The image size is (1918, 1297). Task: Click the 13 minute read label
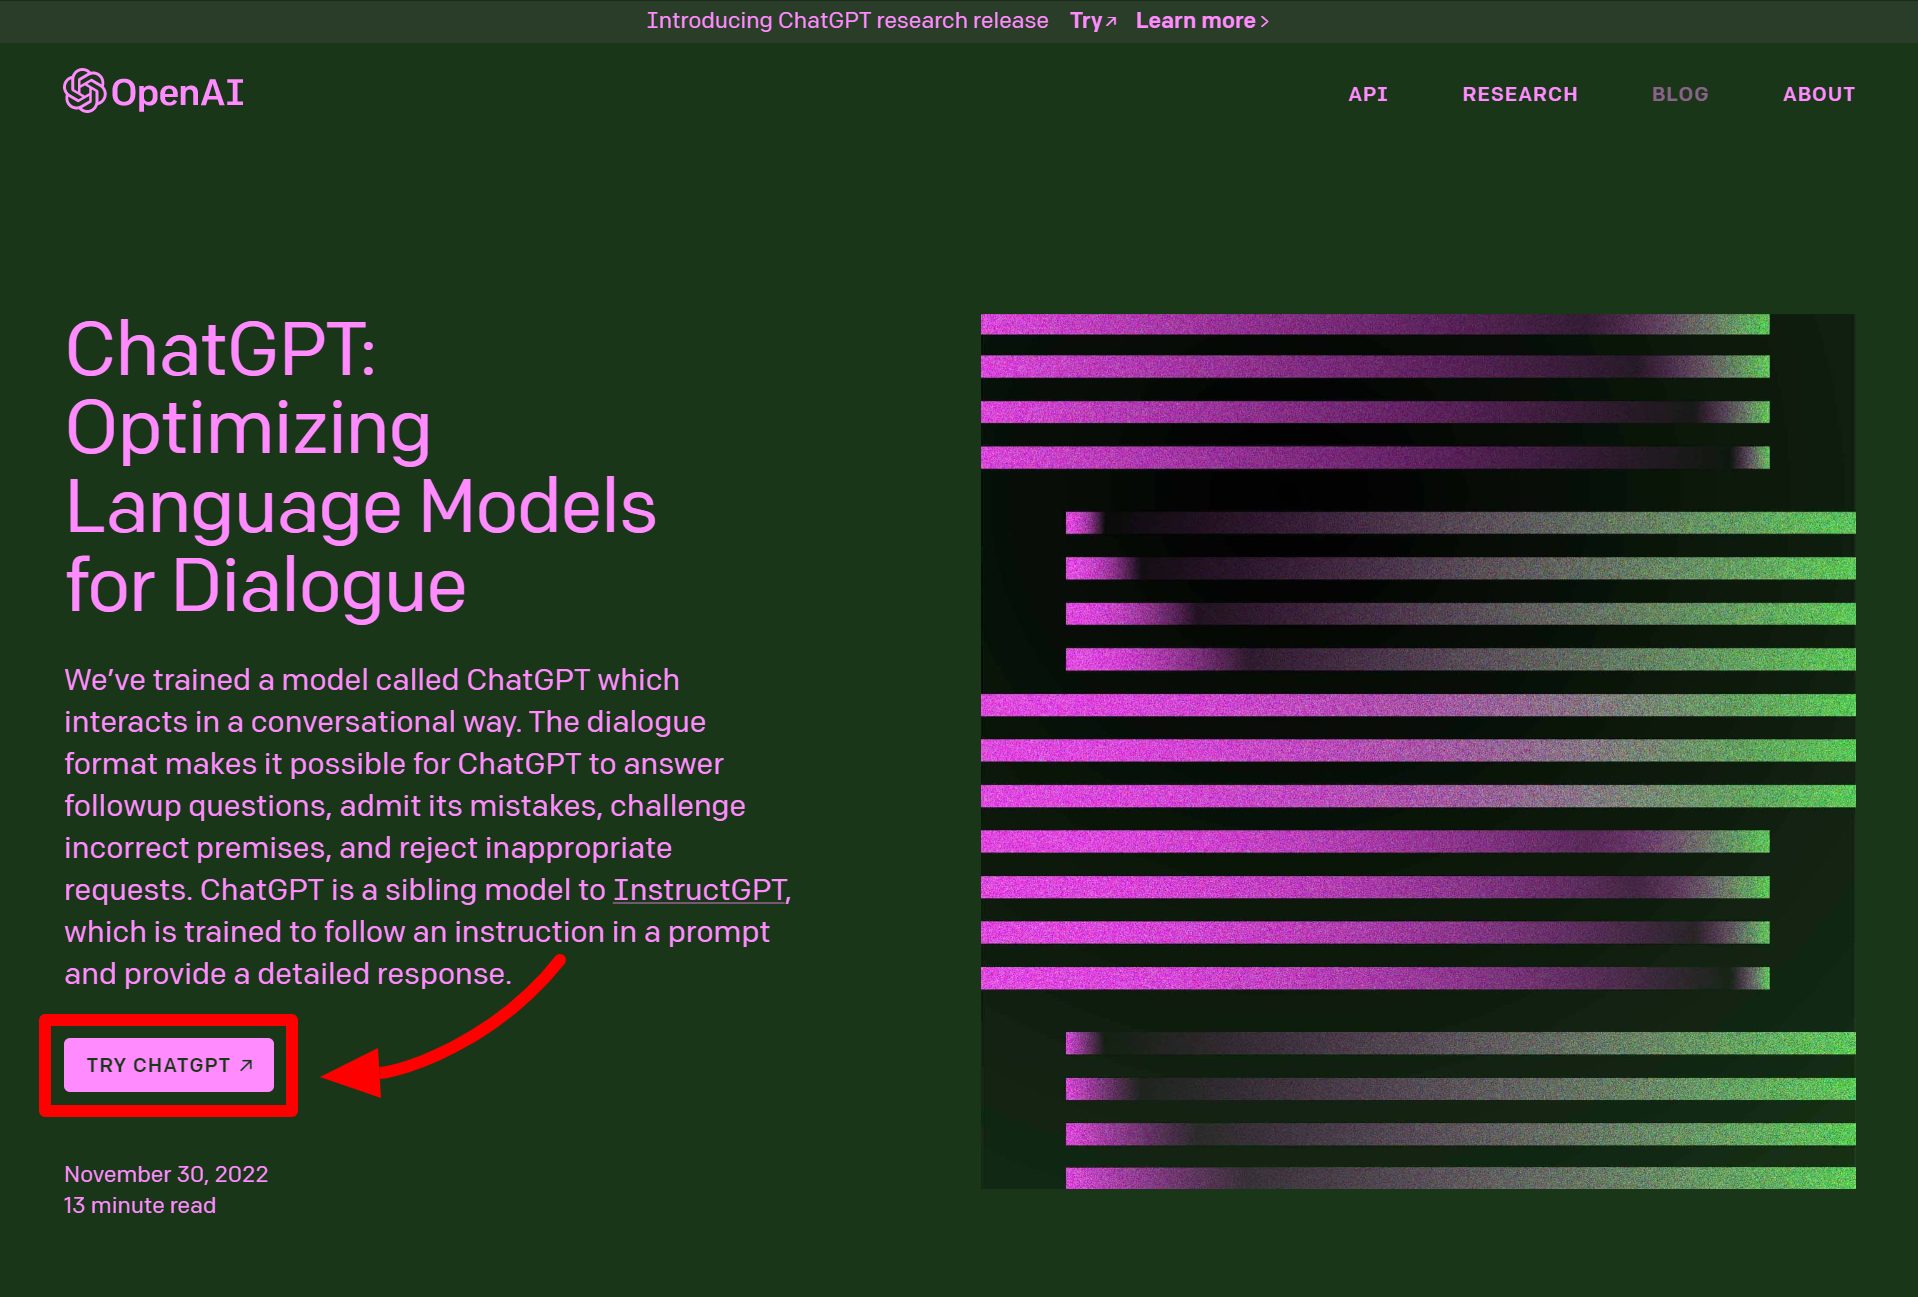tap(140, 1205)
